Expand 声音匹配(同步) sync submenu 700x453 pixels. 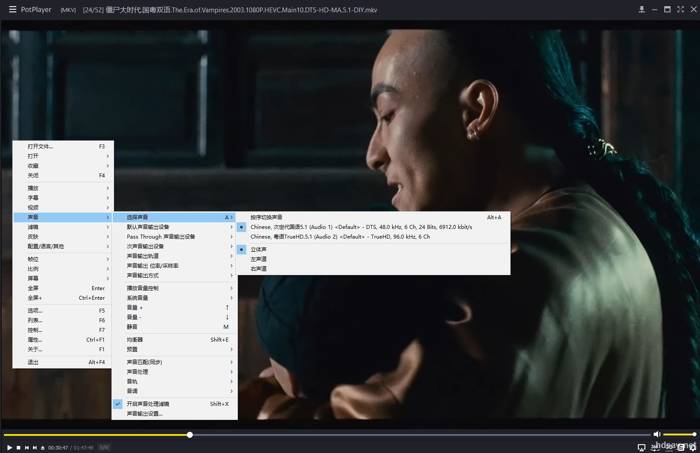(175, 362)
